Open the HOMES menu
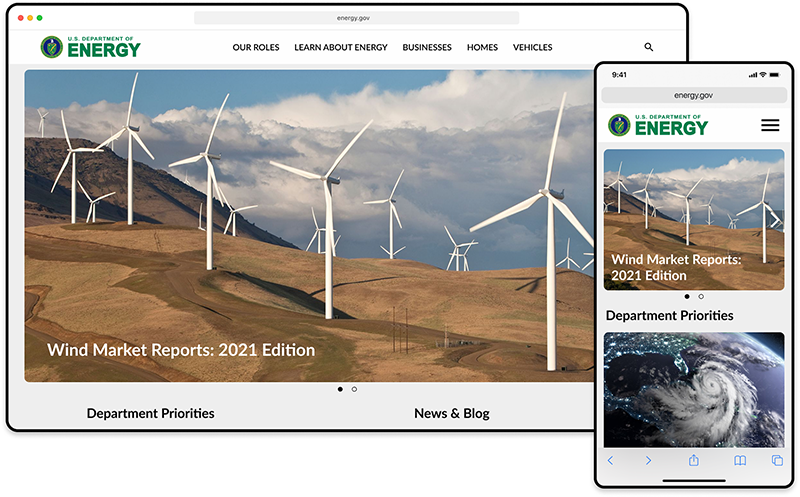This screenshot has width=800, height=497. coord(482,47)
